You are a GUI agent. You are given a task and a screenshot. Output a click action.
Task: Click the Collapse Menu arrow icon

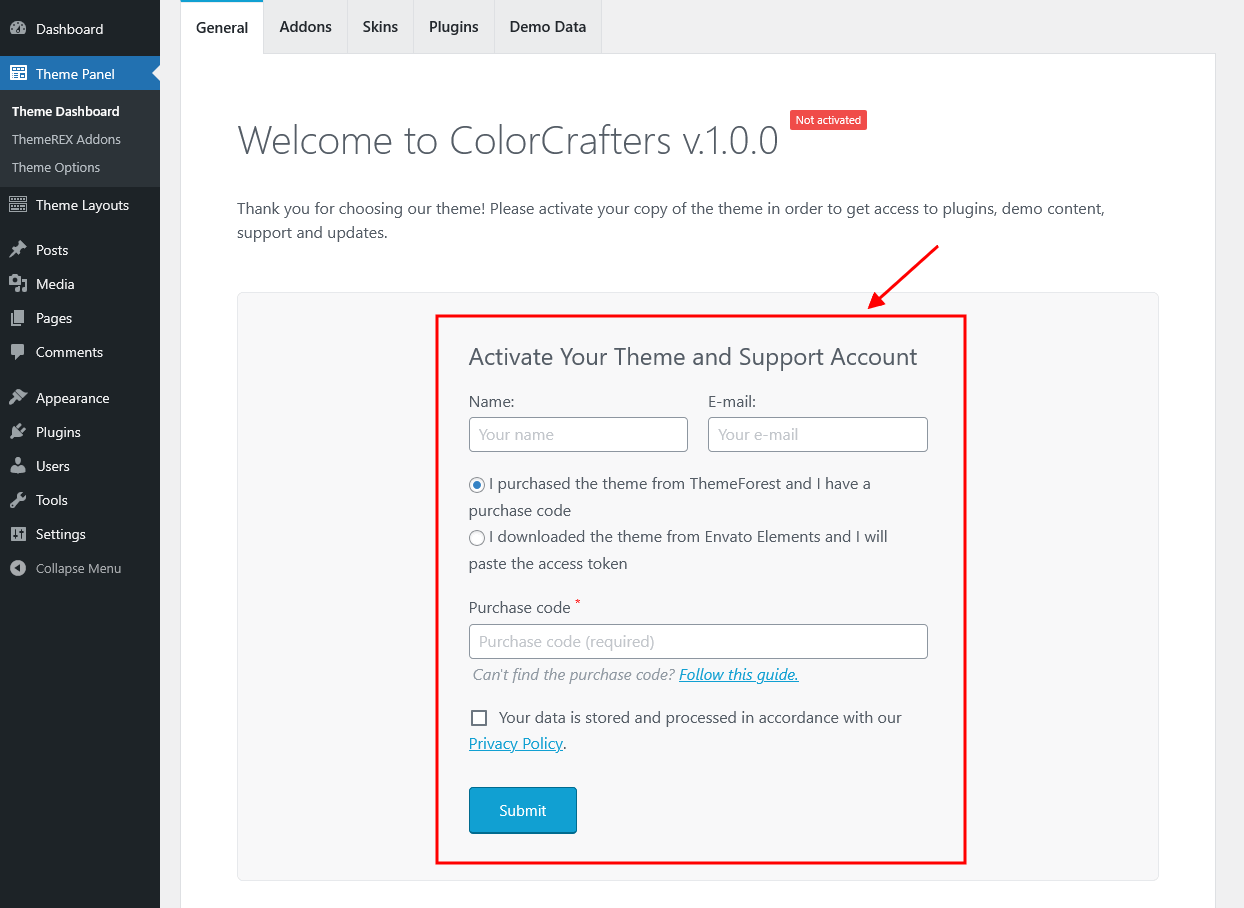pos(18,568)
